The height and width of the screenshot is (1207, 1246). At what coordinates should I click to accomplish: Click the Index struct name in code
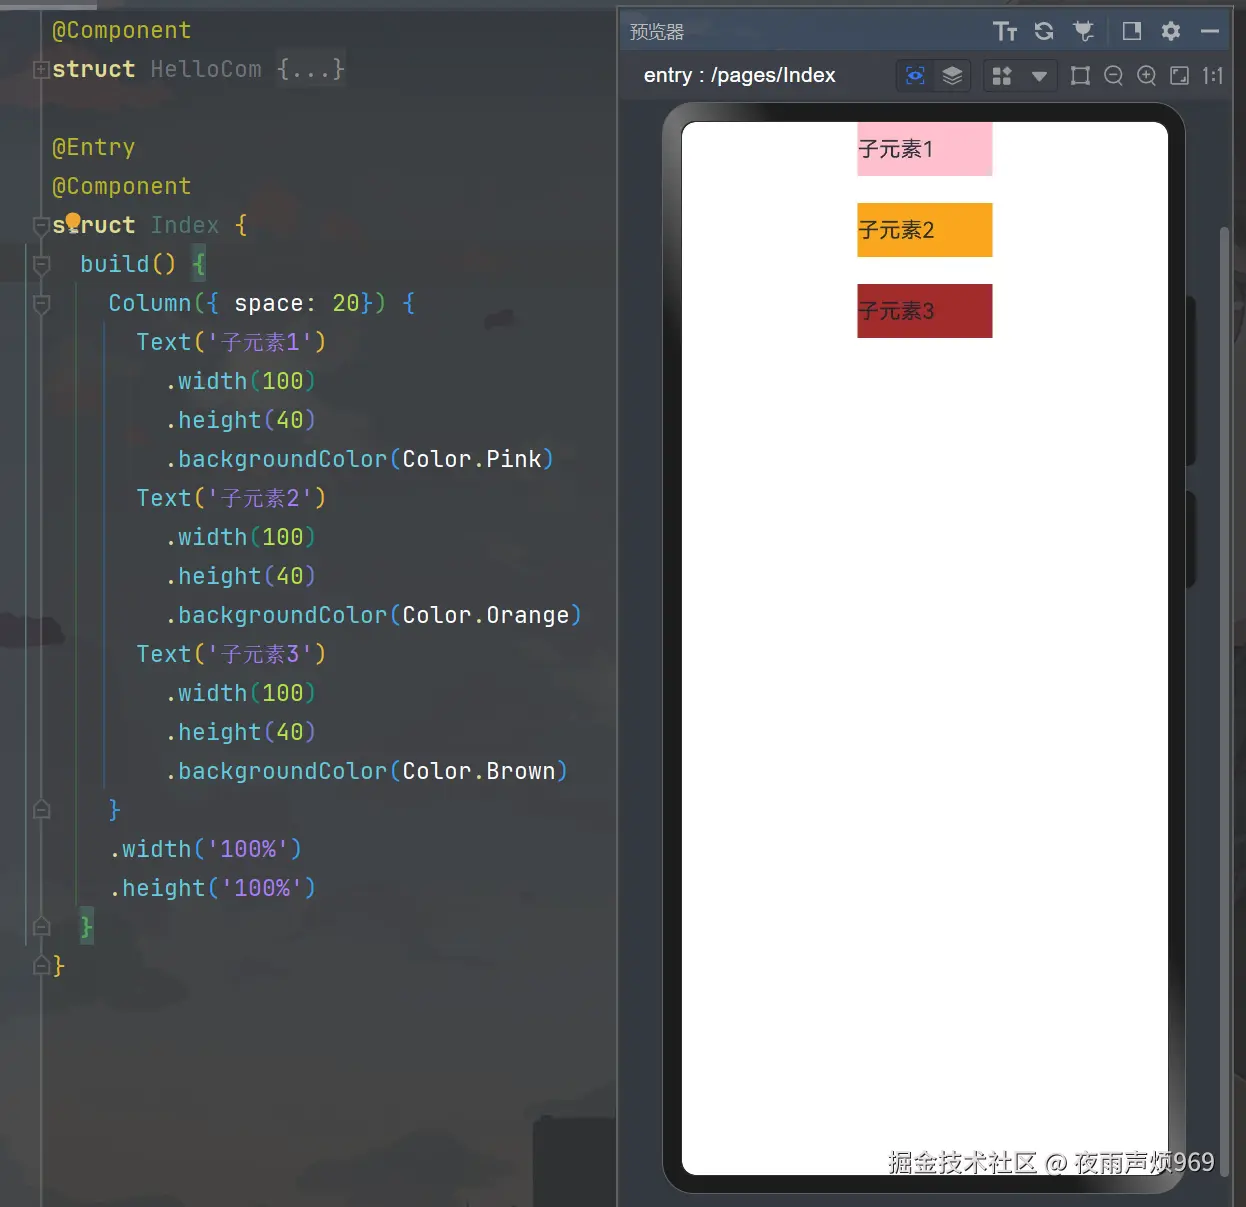pos(185,225)
